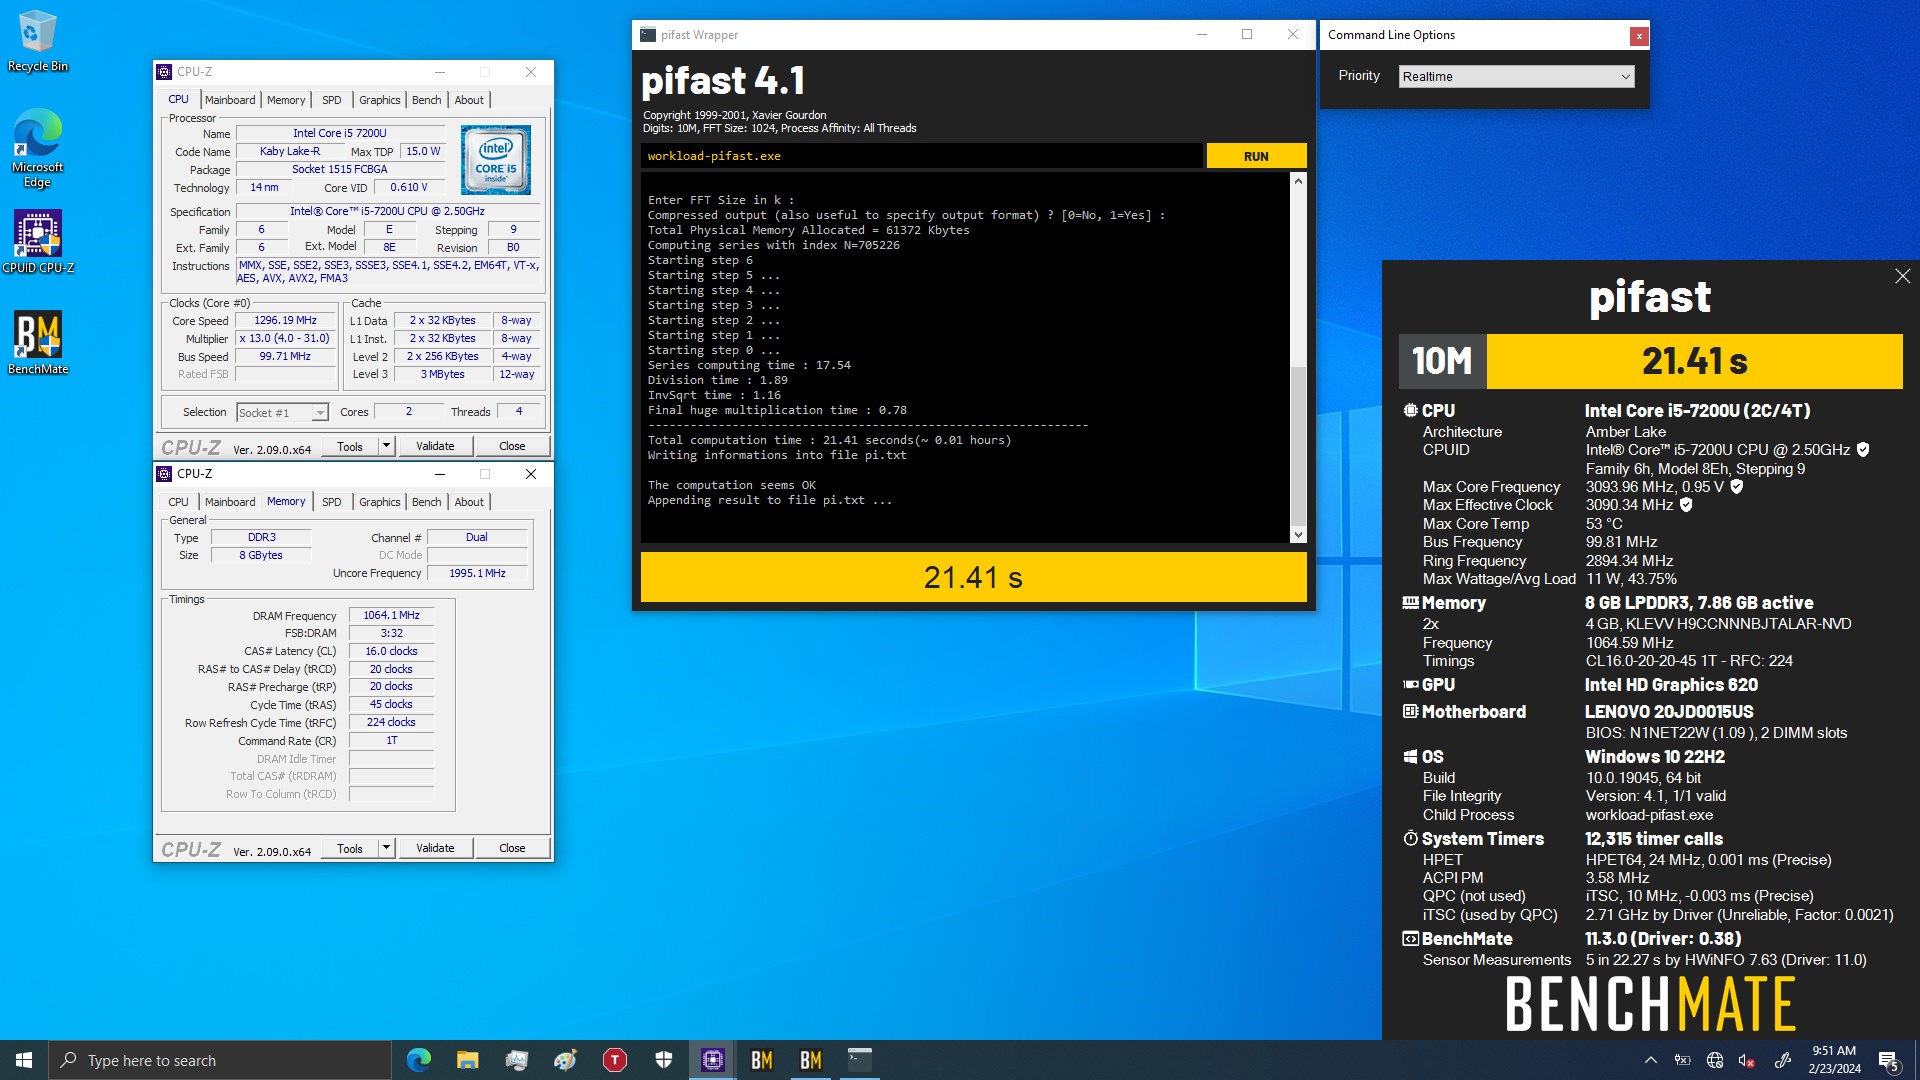Close Command Line Options window
The width and height of the screenshot is (1920, 1080).
coord(1638,36)
